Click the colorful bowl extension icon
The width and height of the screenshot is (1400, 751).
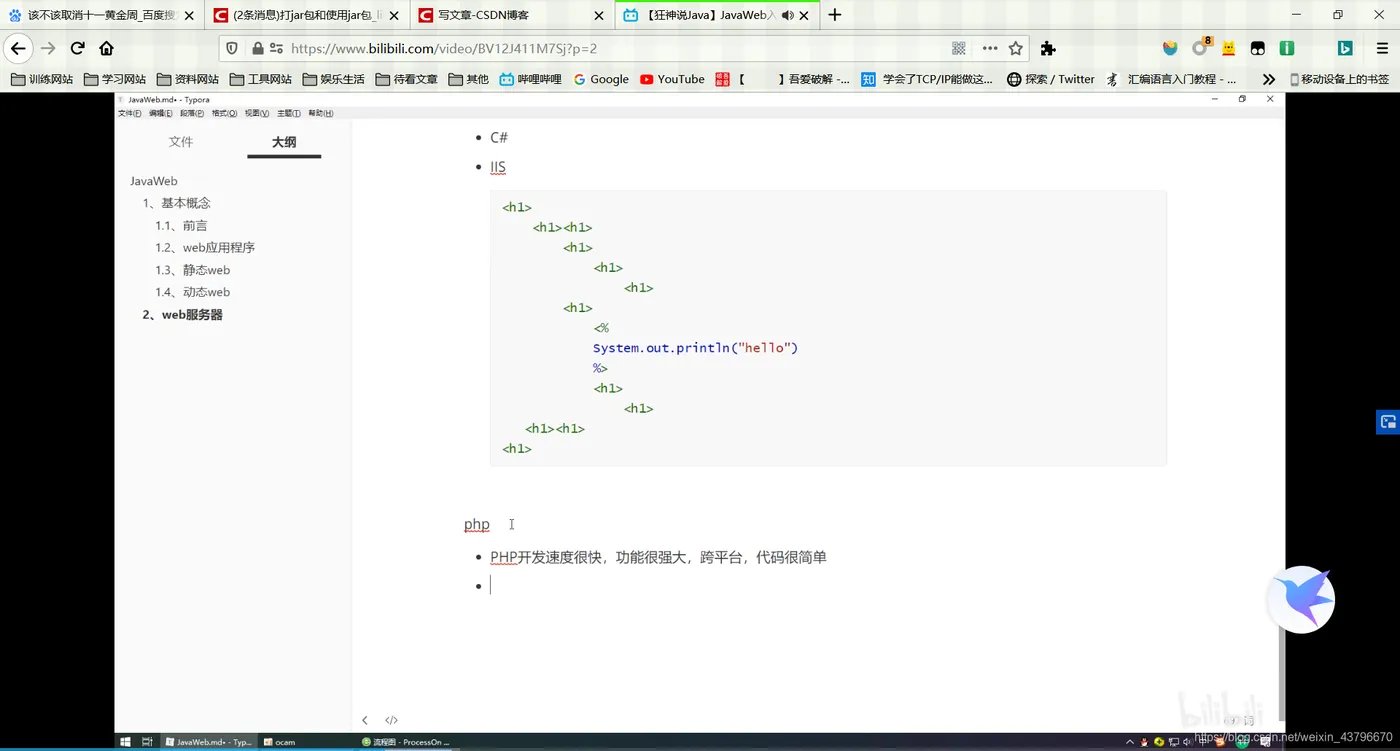[x=1170, y=48]
